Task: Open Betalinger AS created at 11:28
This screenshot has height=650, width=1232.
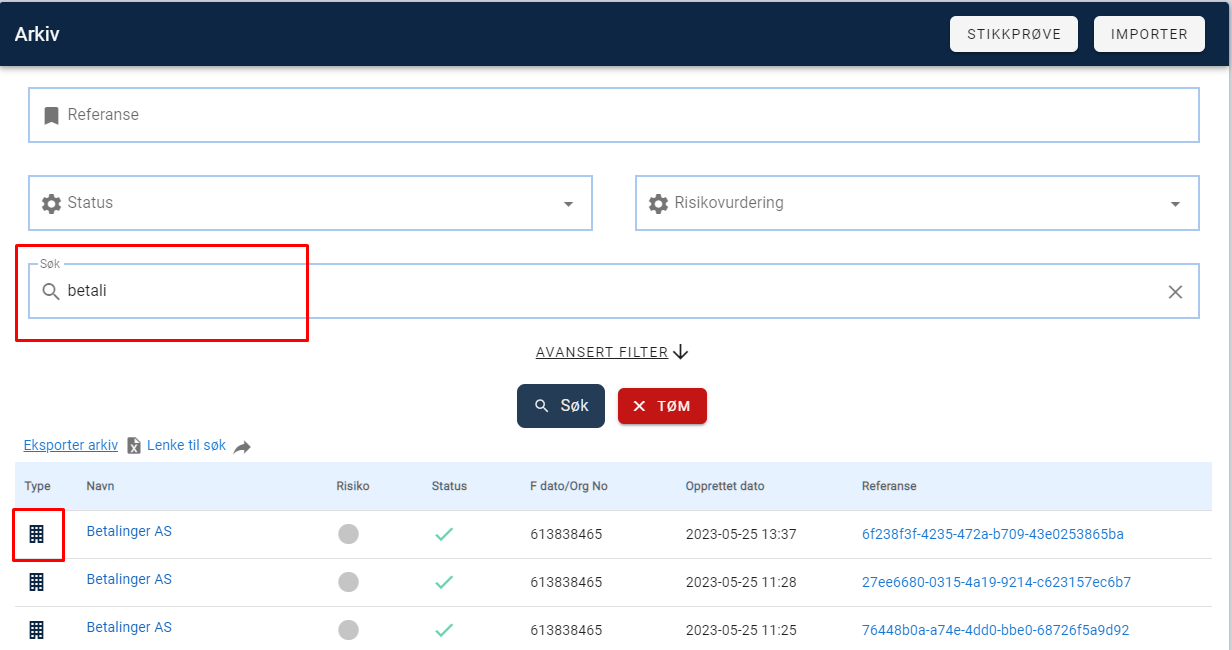Action: 129,579
